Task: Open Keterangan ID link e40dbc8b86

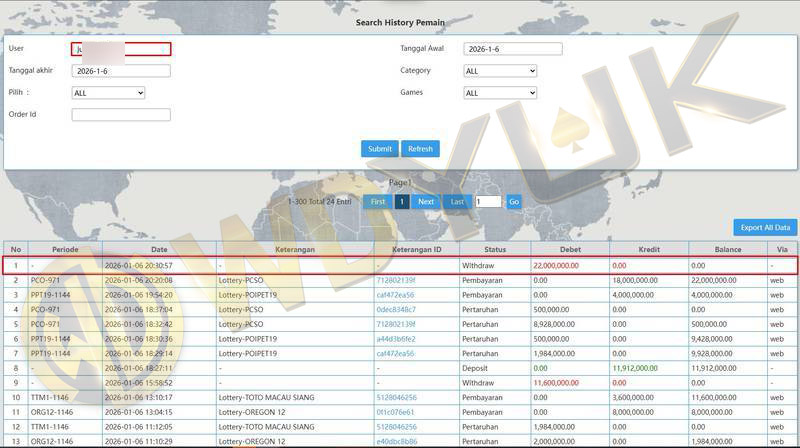Action: point(396,441)
